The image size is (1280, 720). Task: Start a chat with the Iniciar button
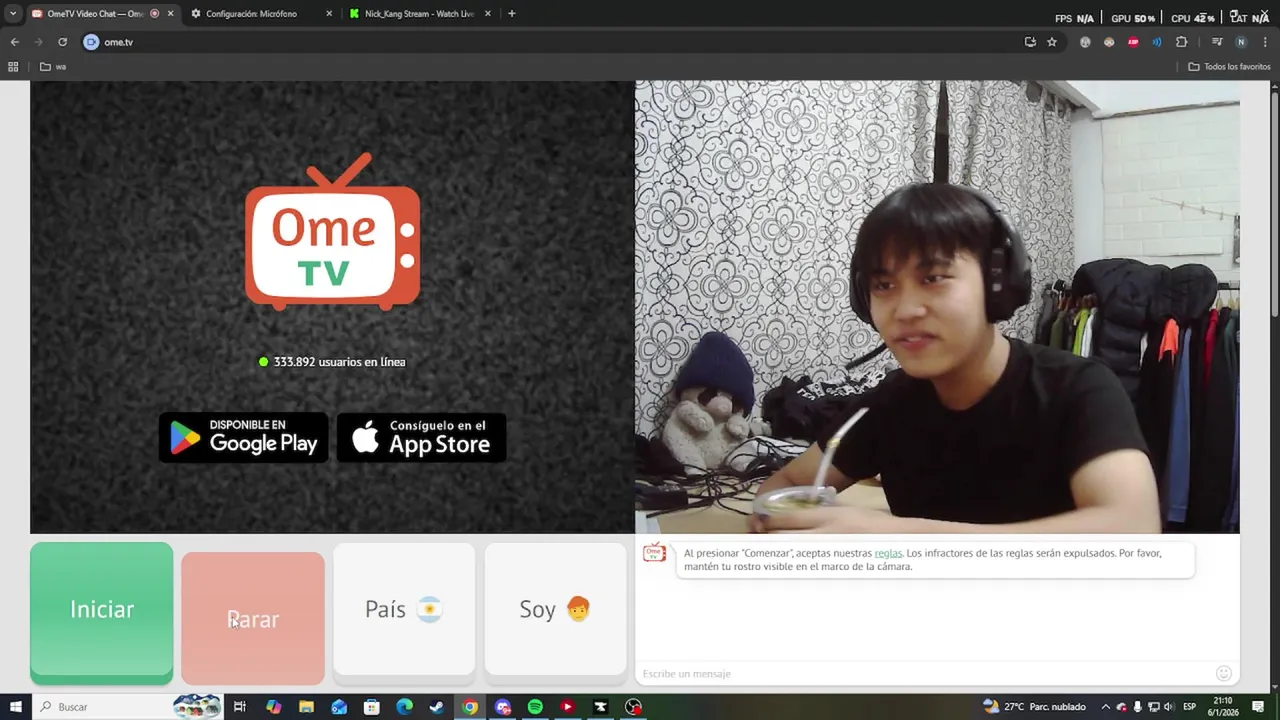101,612
